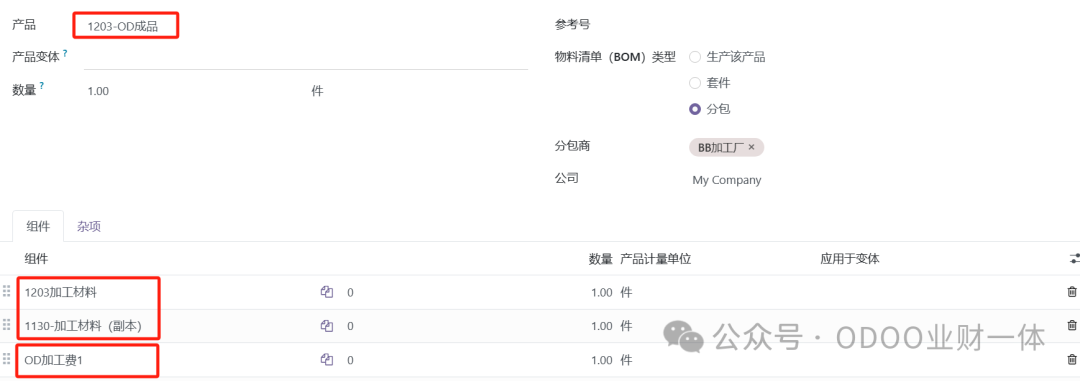Click drag handle of OD加工费1 row

click(x=7, y=360)
